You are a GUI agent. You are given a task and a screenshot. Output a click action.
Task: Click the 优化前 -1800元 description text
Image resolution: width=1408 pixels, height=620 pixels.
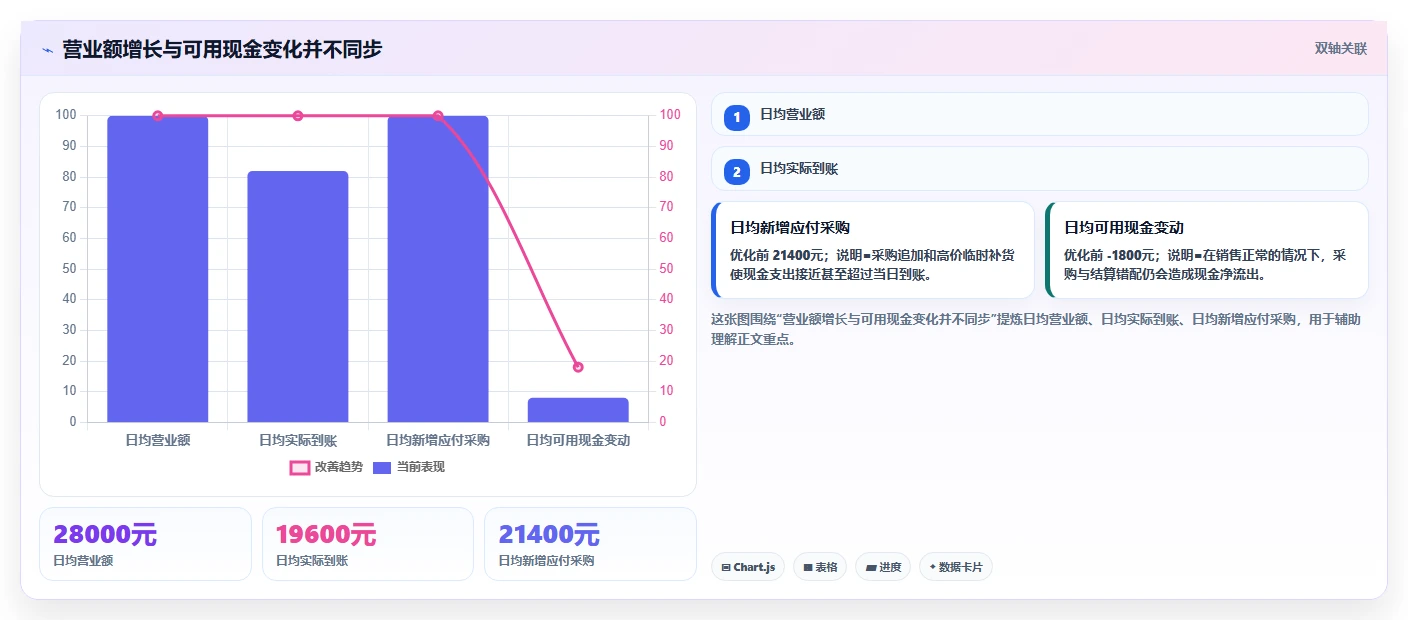1205,265
